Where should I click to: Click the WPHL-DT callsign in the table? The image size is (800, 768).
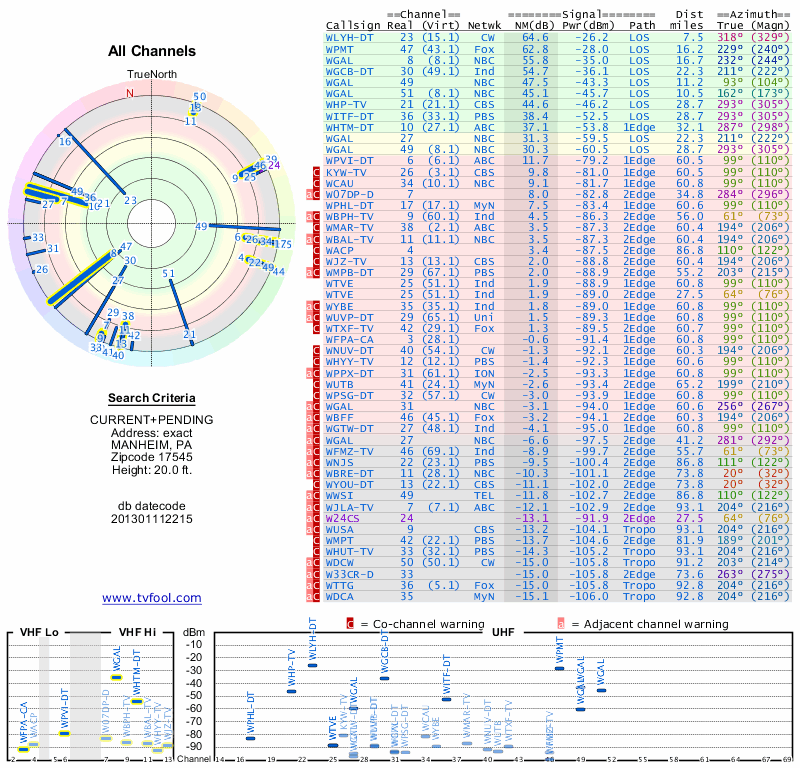point(349,205)
